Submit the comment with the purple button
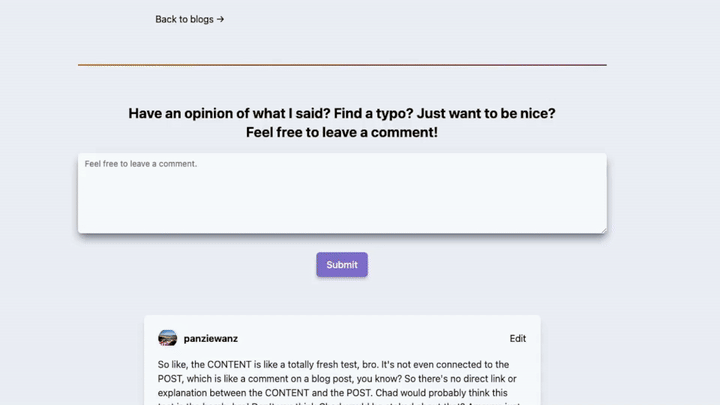 pyautogui.click(x=342, y=264)
